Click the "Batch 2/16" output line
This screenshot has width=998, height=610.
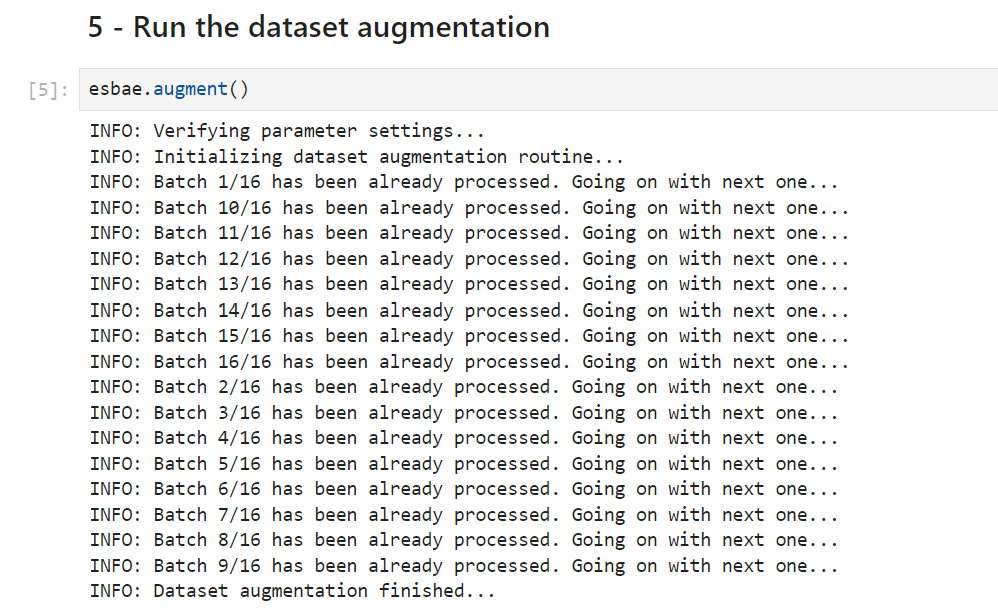(x=464, y=387)
